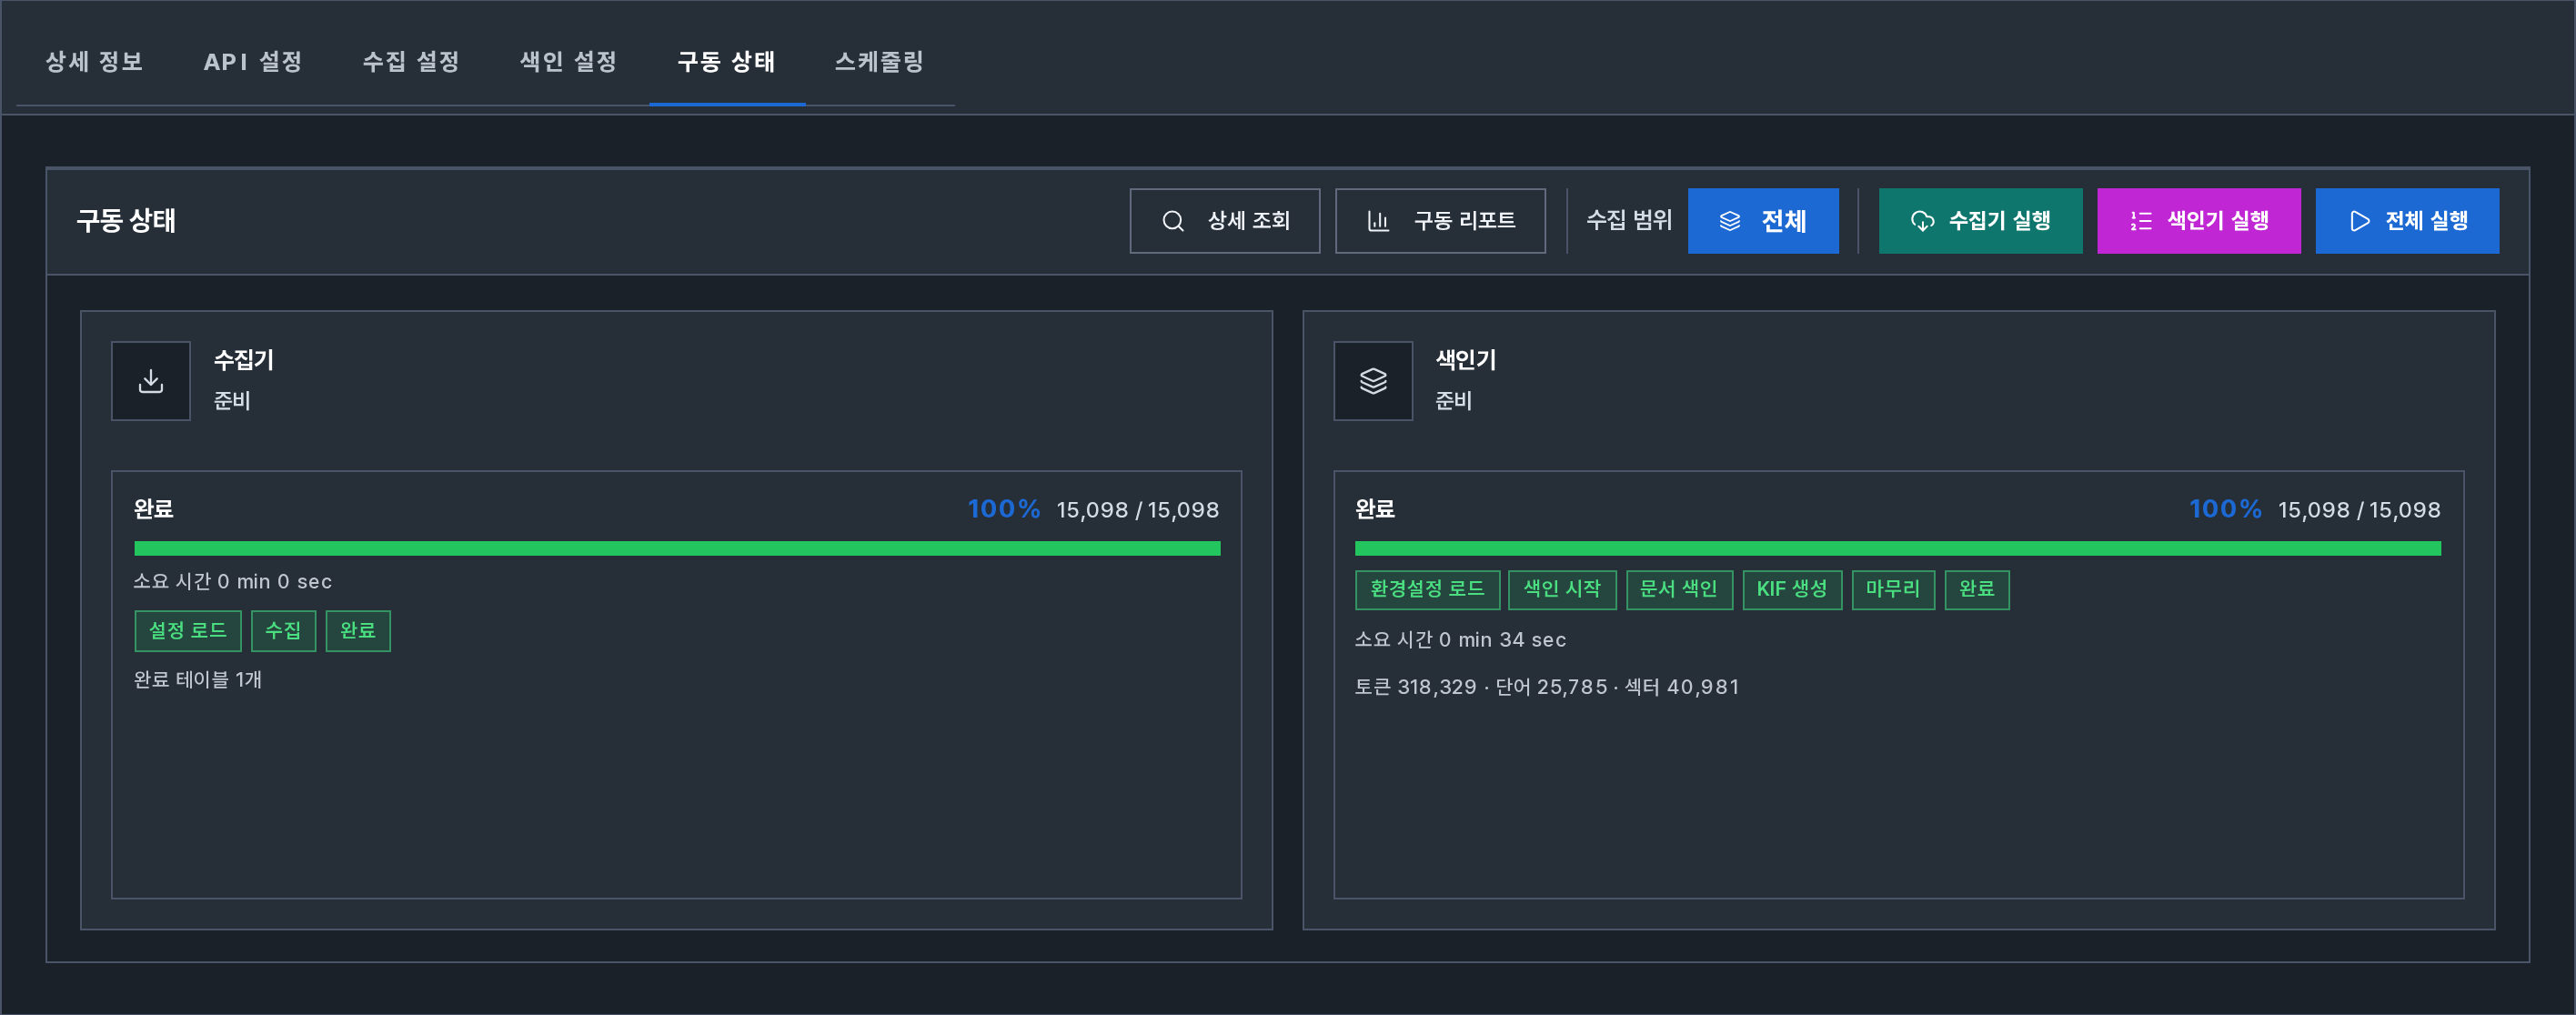Select the 마무리 step tag
The image size is (2576, 1015).
point(1893,589)
